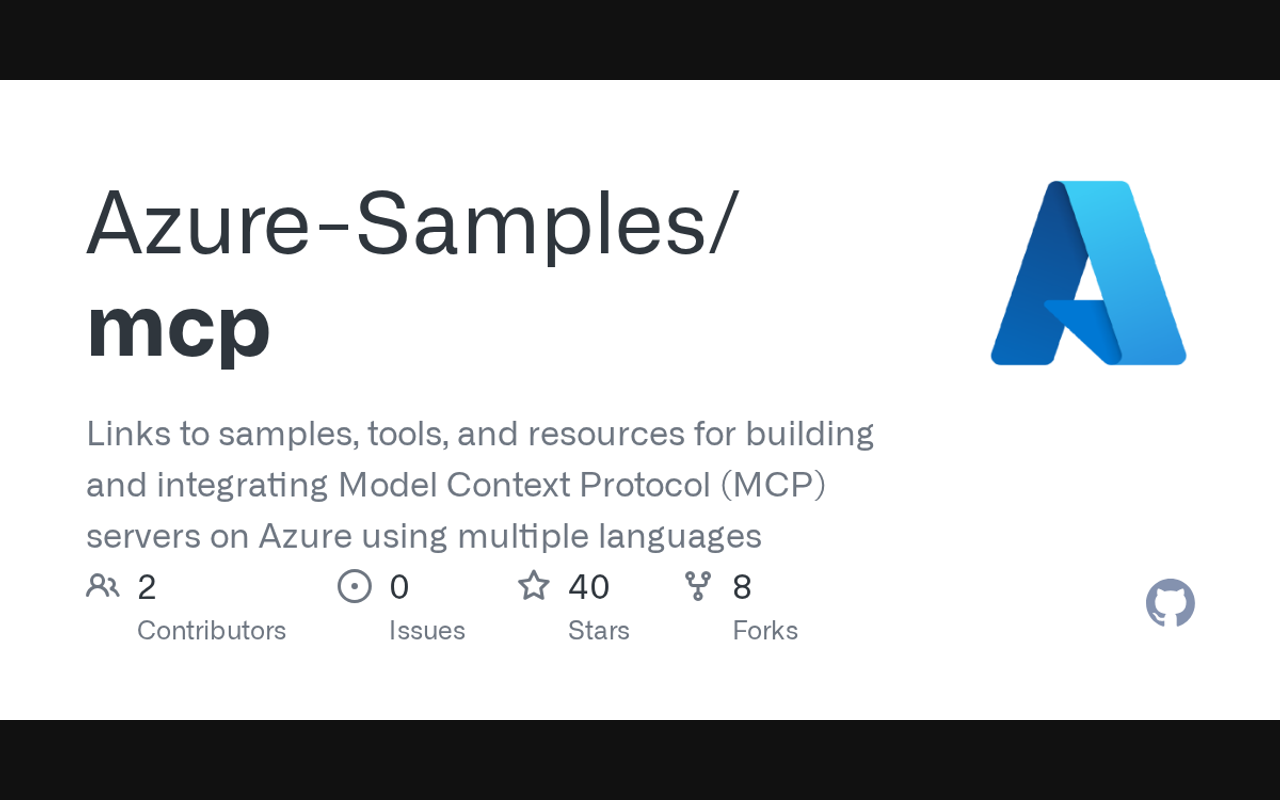1280x800 pixels.
Task: Click "multiple languages" in the description
Action: tap(609, 537)
